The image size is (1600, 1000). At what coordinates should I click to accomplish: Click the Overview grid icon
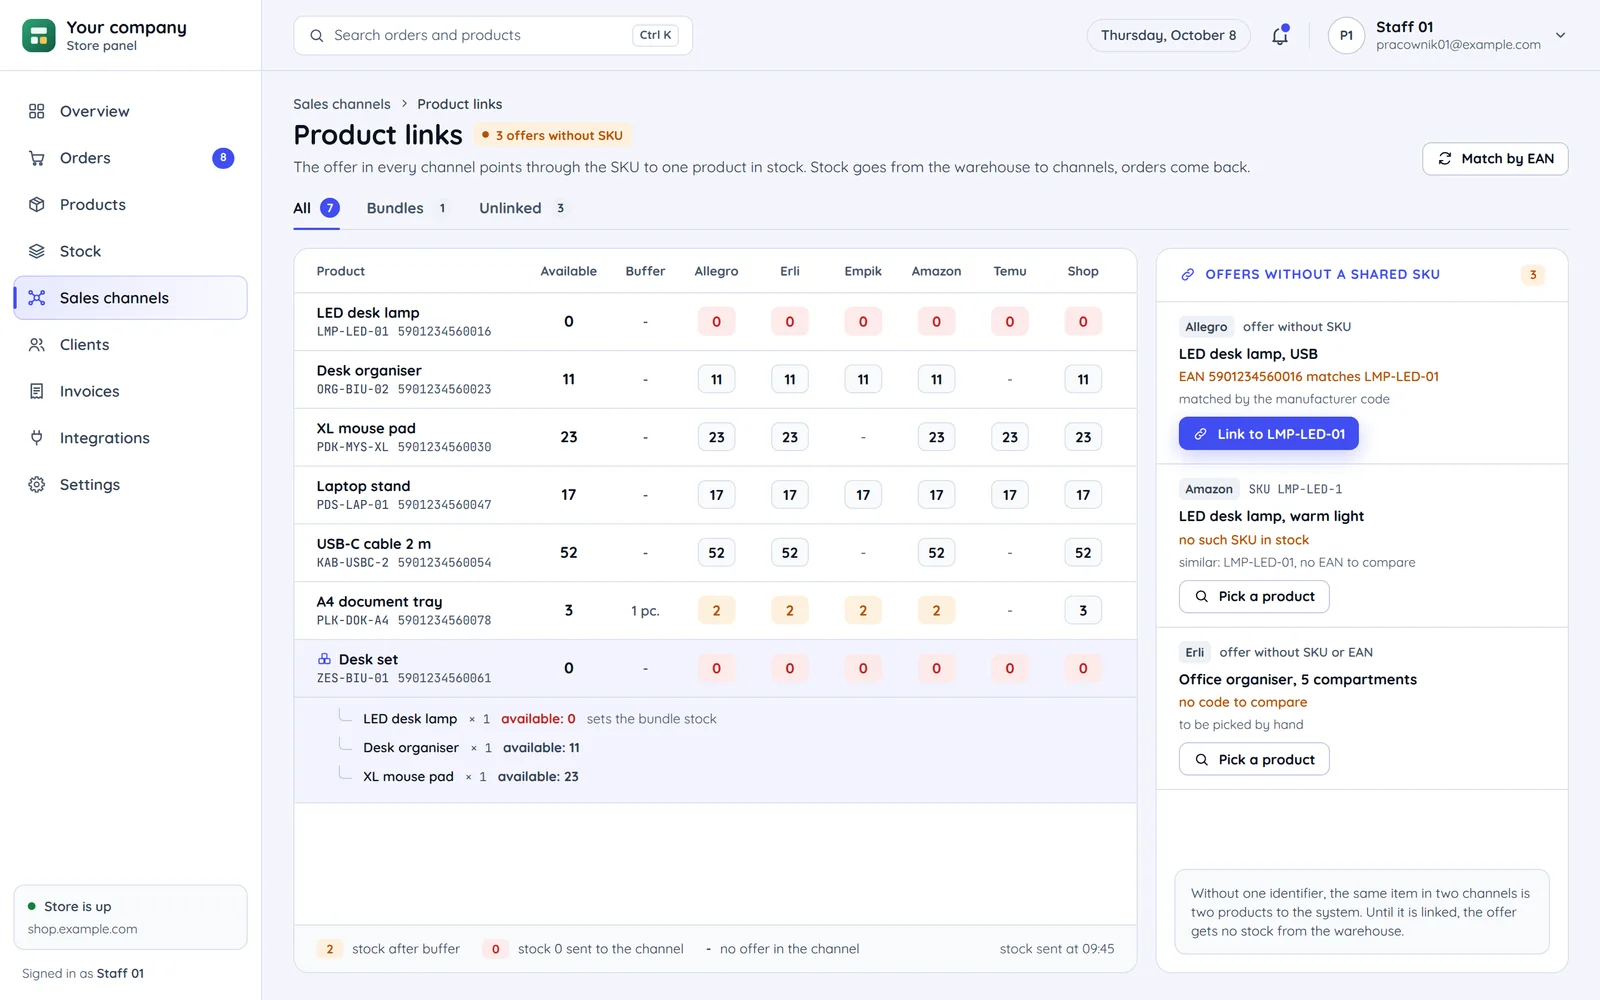pyautogui.click(x=37, y=111)
